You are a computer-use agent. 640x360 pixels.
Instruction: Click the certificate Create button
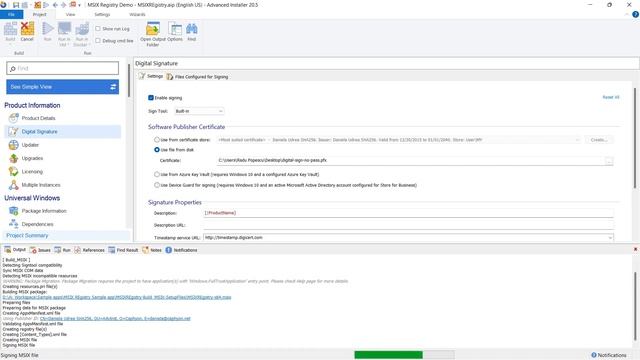click(x=598, y=140)
